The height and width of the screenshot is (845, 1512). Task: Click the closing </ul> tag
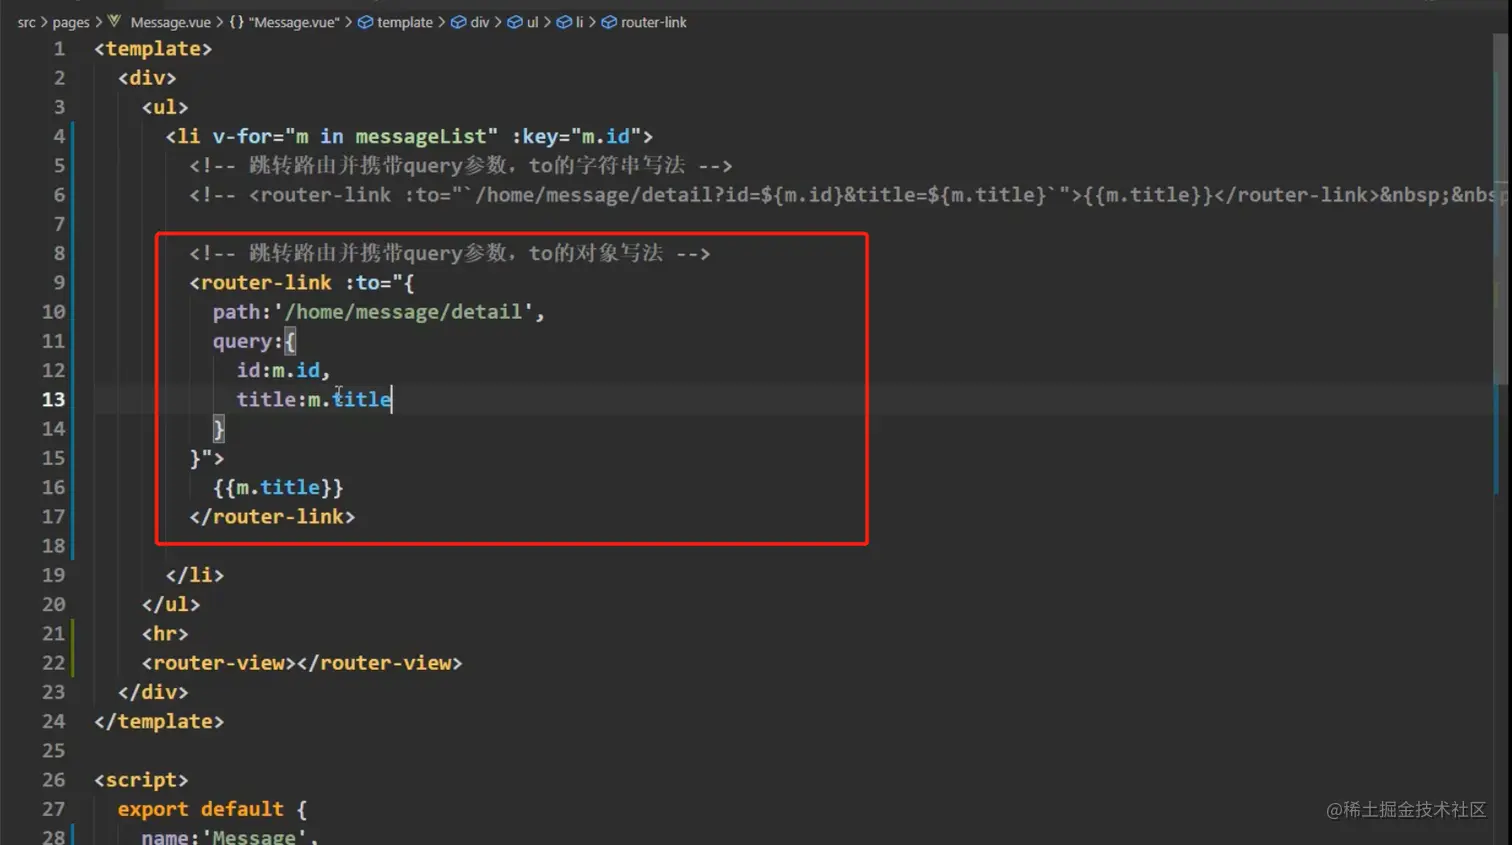pos(171,605)
